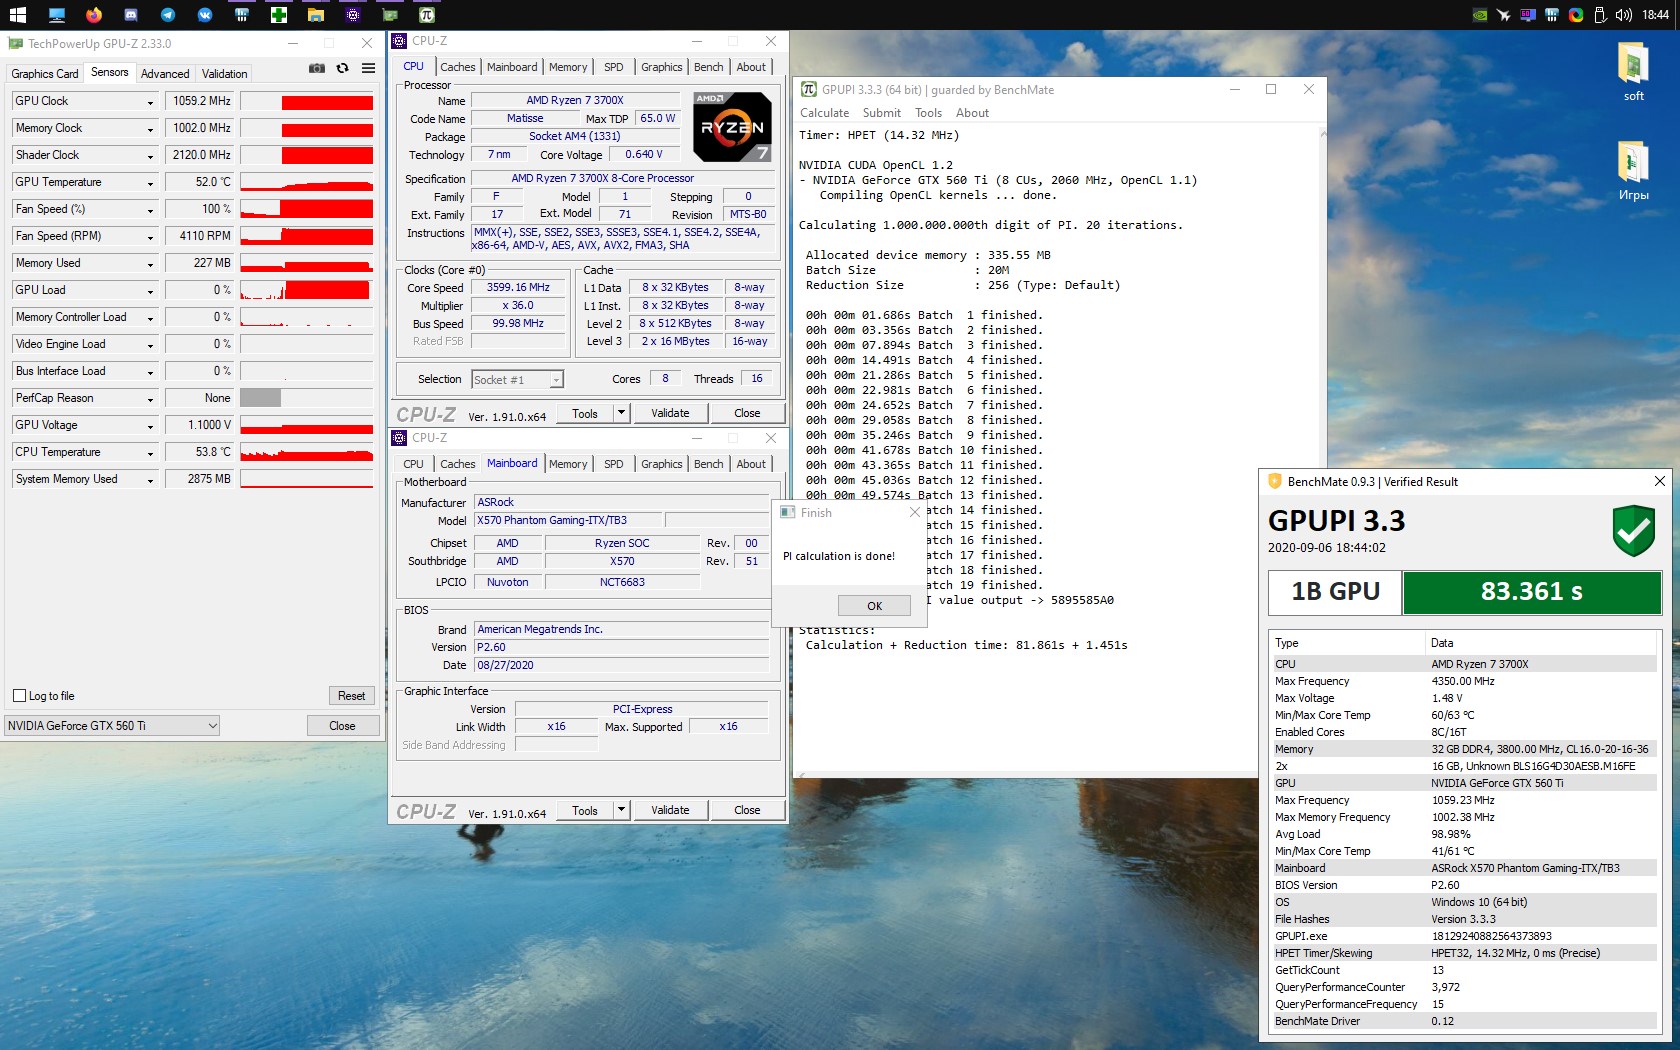Click Validate in the upper CPU-Z window

670,413
